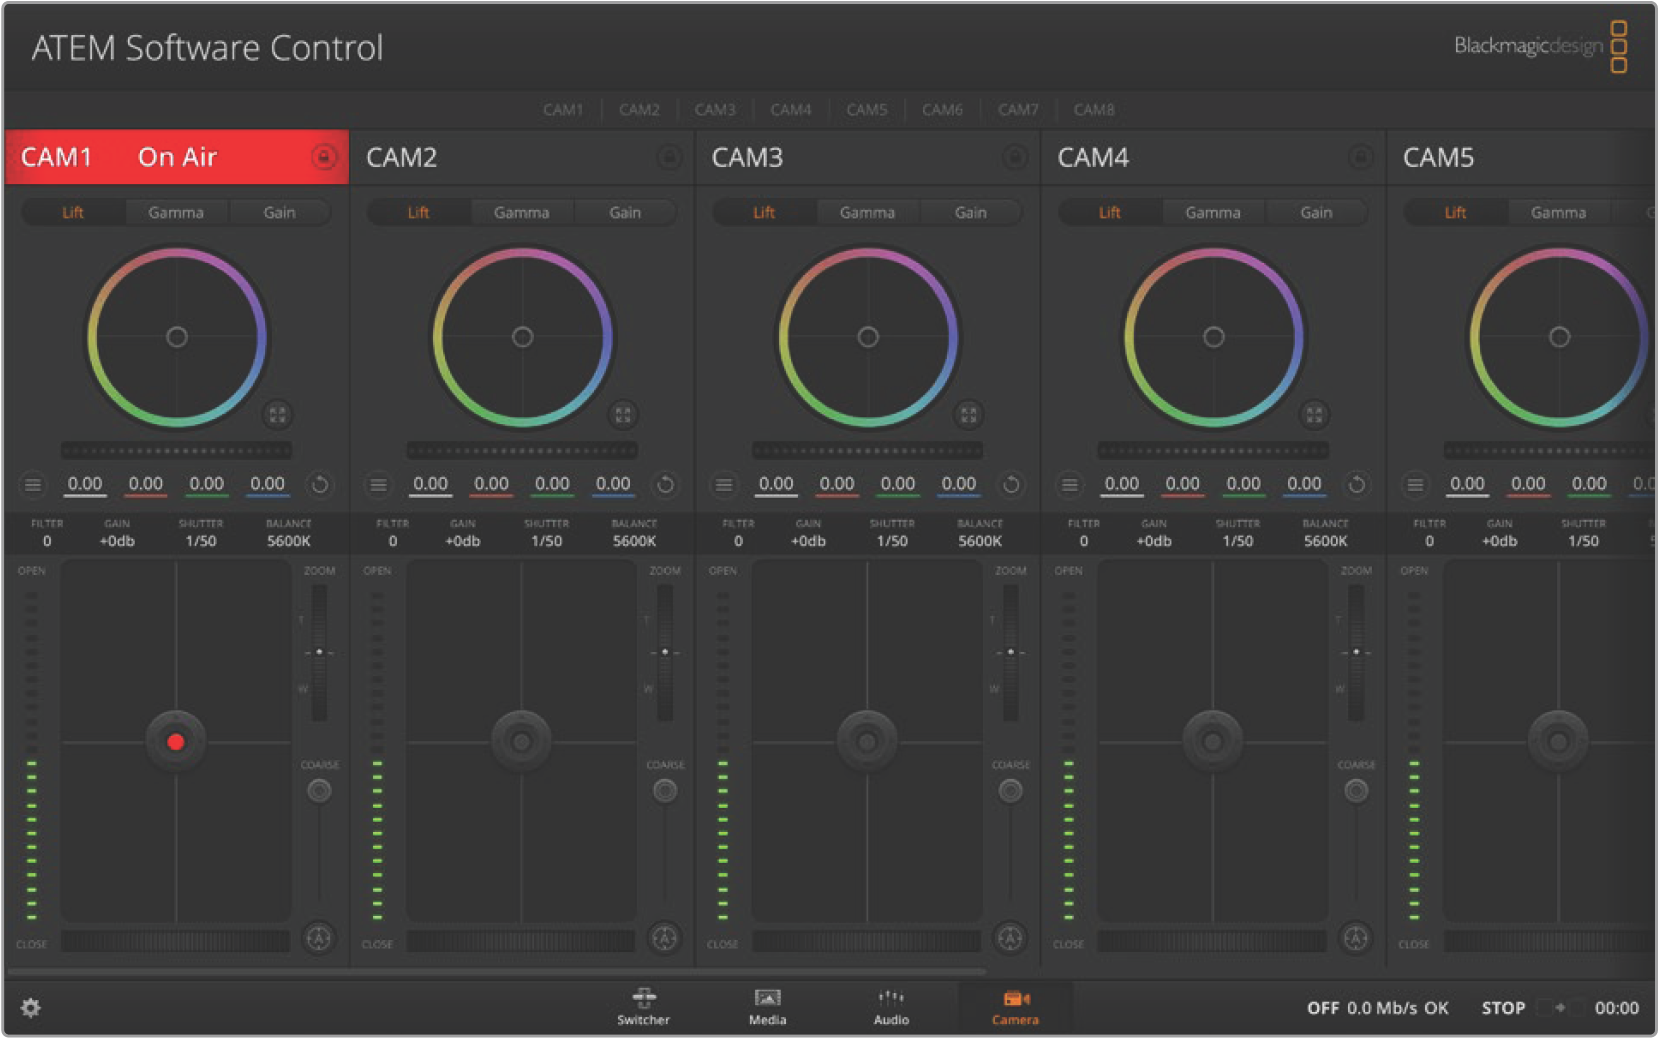Switch to the Media page

[767, 1007]
